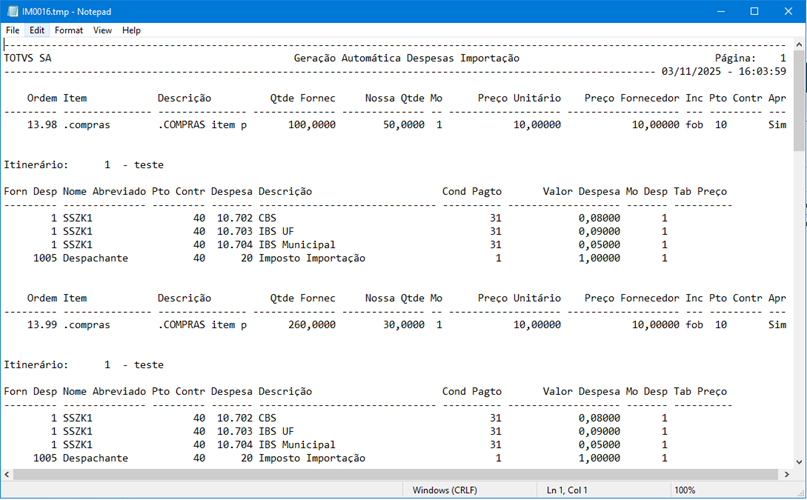Click quantity '30,0000'
The width and height of the screenshot is (807, 500).
coord(404,325)
